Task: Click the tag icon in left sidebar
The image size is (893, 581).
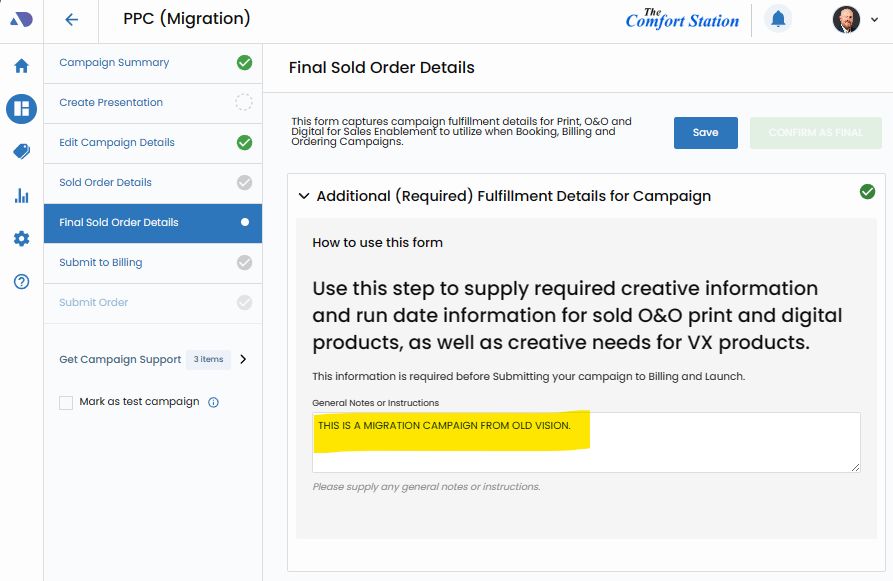Action: coord(21,151)
